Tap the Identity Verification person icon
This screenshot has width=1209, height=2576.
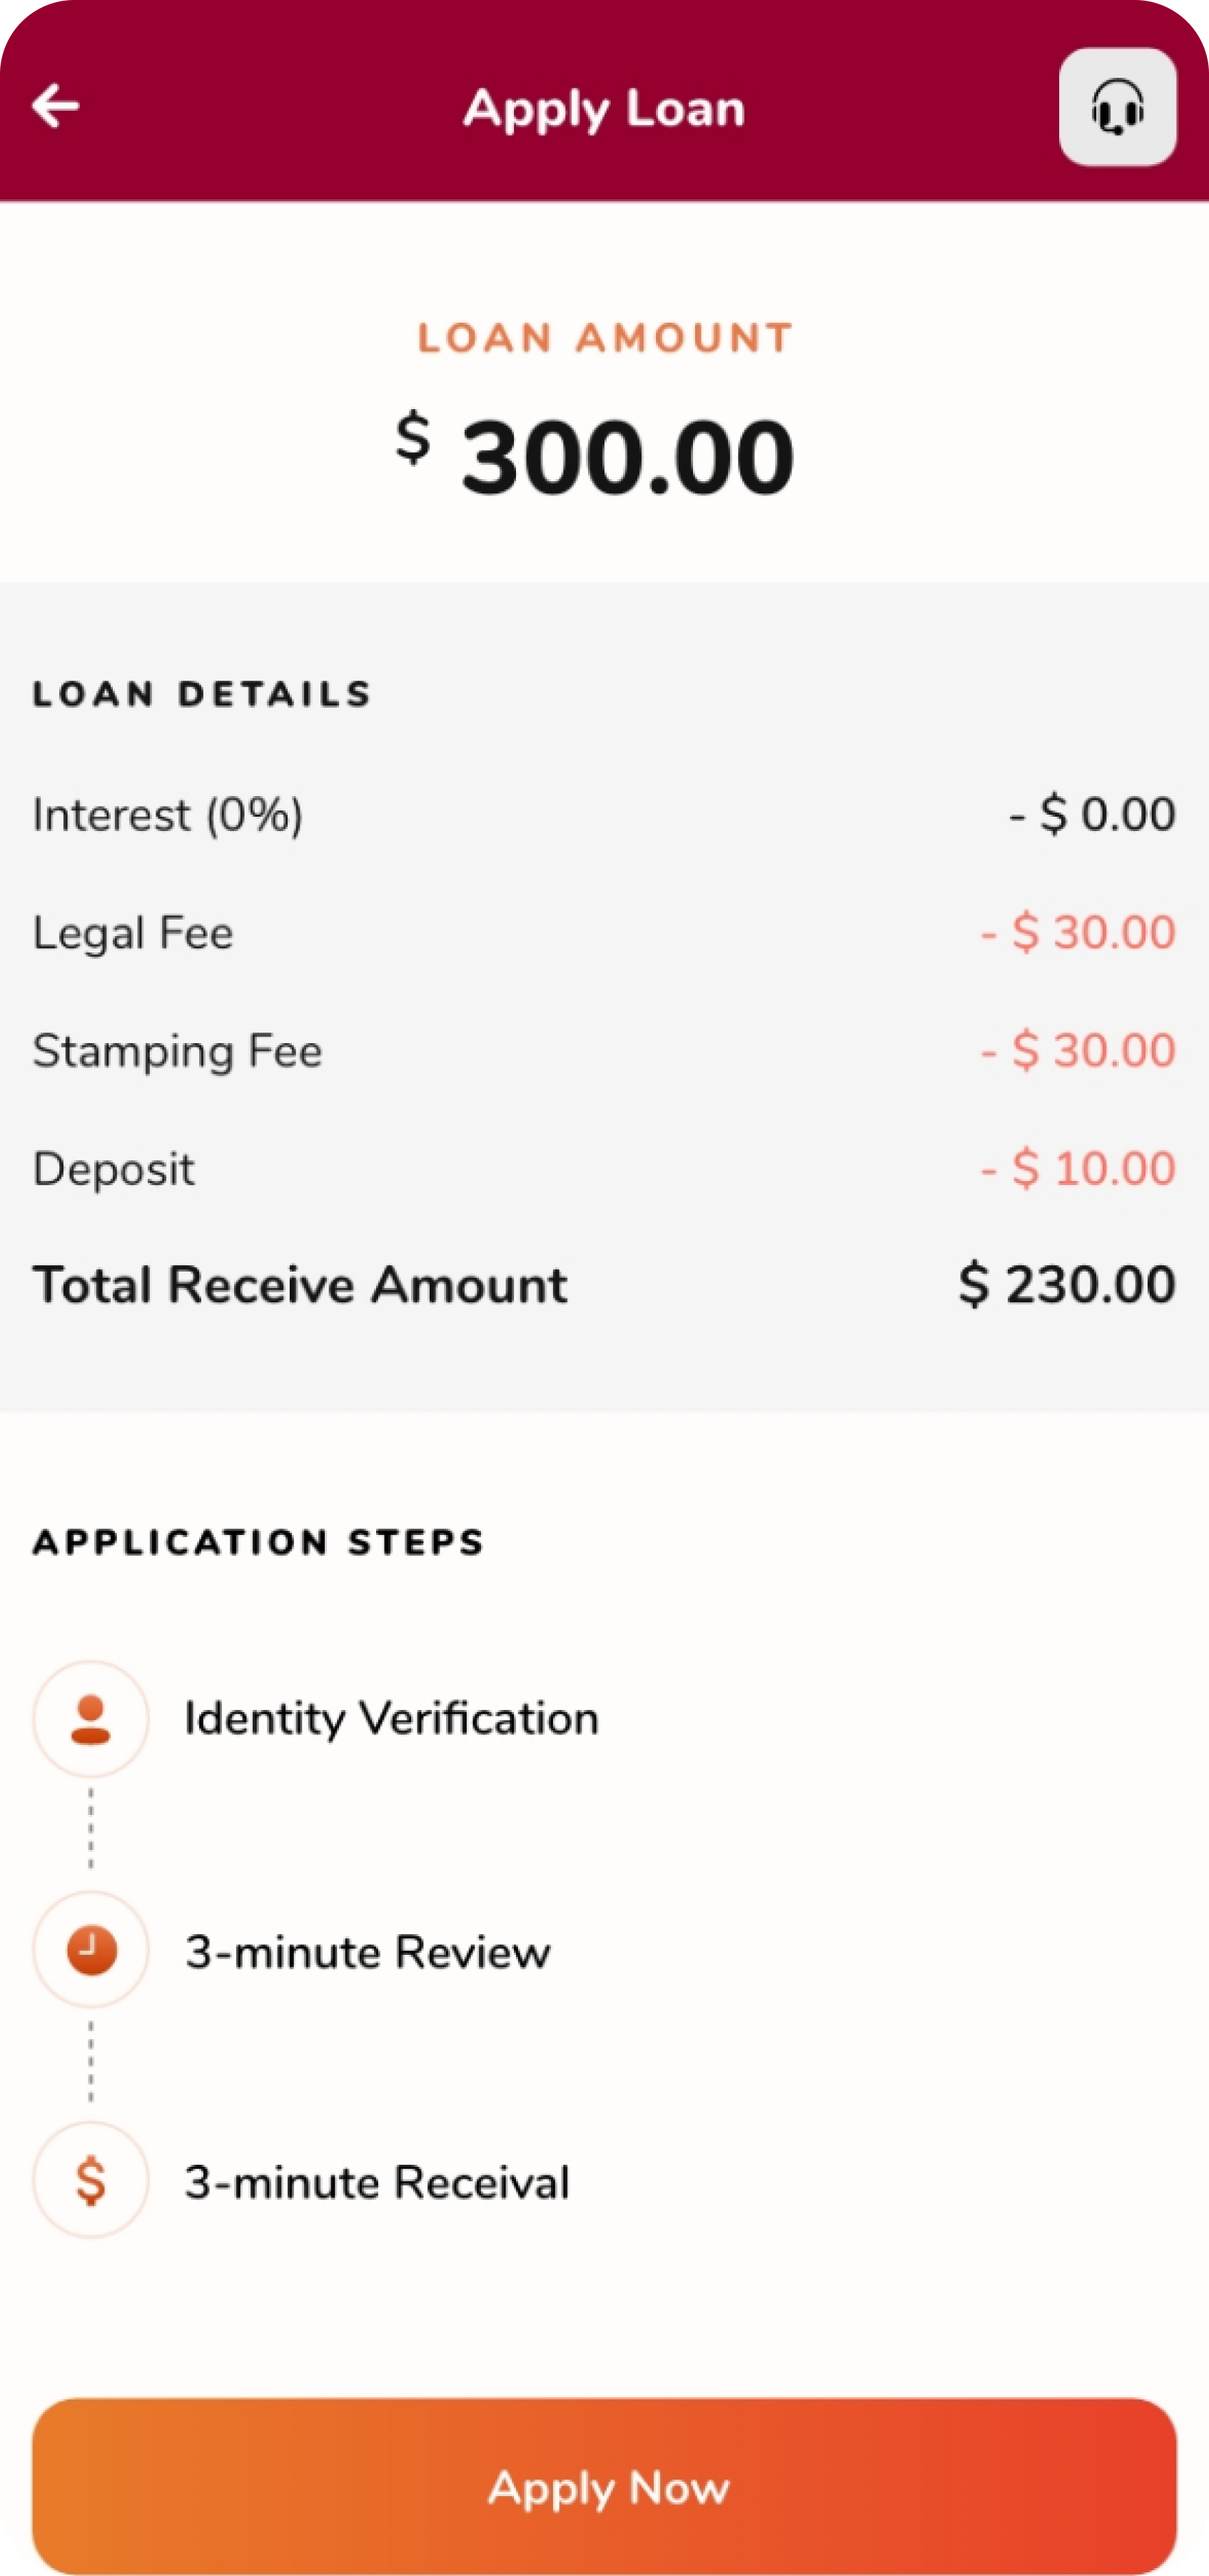click(x=91, y=1719)
